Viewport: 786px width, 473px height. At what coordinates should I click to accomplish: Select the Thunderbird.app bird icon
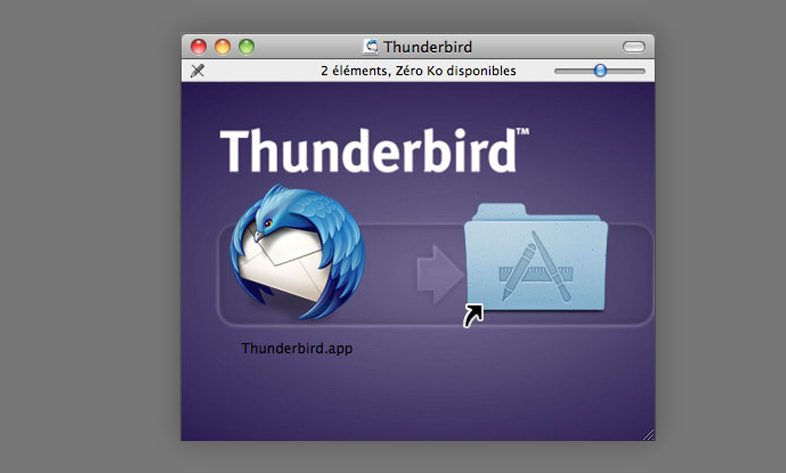click(298, 252)
